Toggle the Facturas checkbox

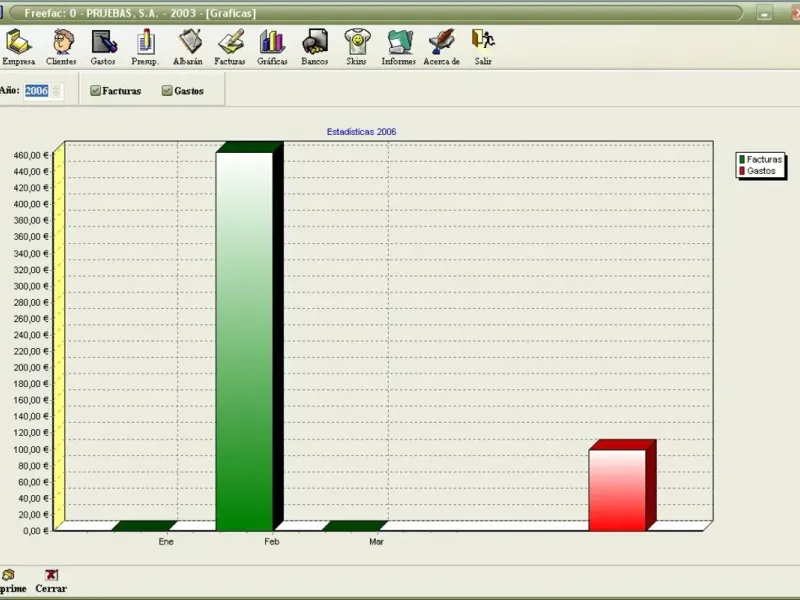pyautogui.click(x=95, y=91)
